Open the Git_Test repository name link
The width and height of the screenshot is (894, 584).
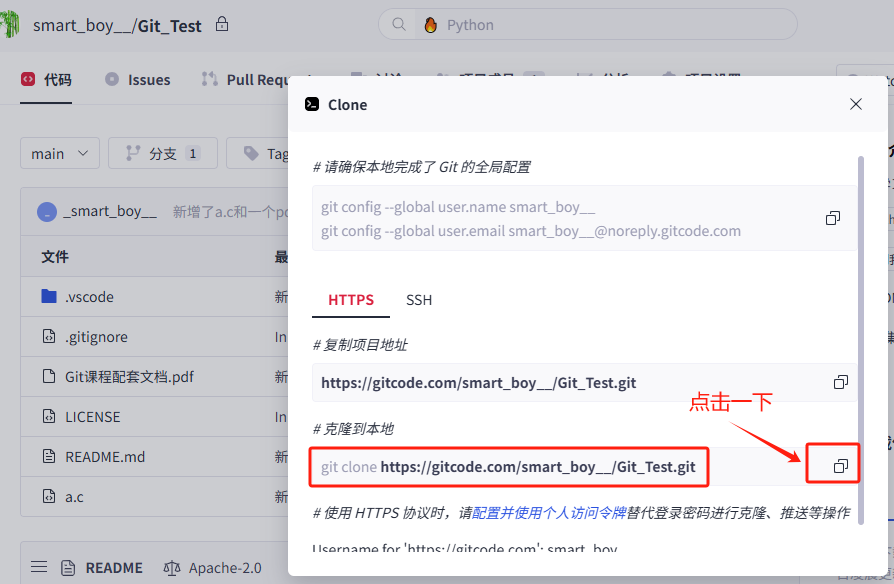tap(169, 26)
